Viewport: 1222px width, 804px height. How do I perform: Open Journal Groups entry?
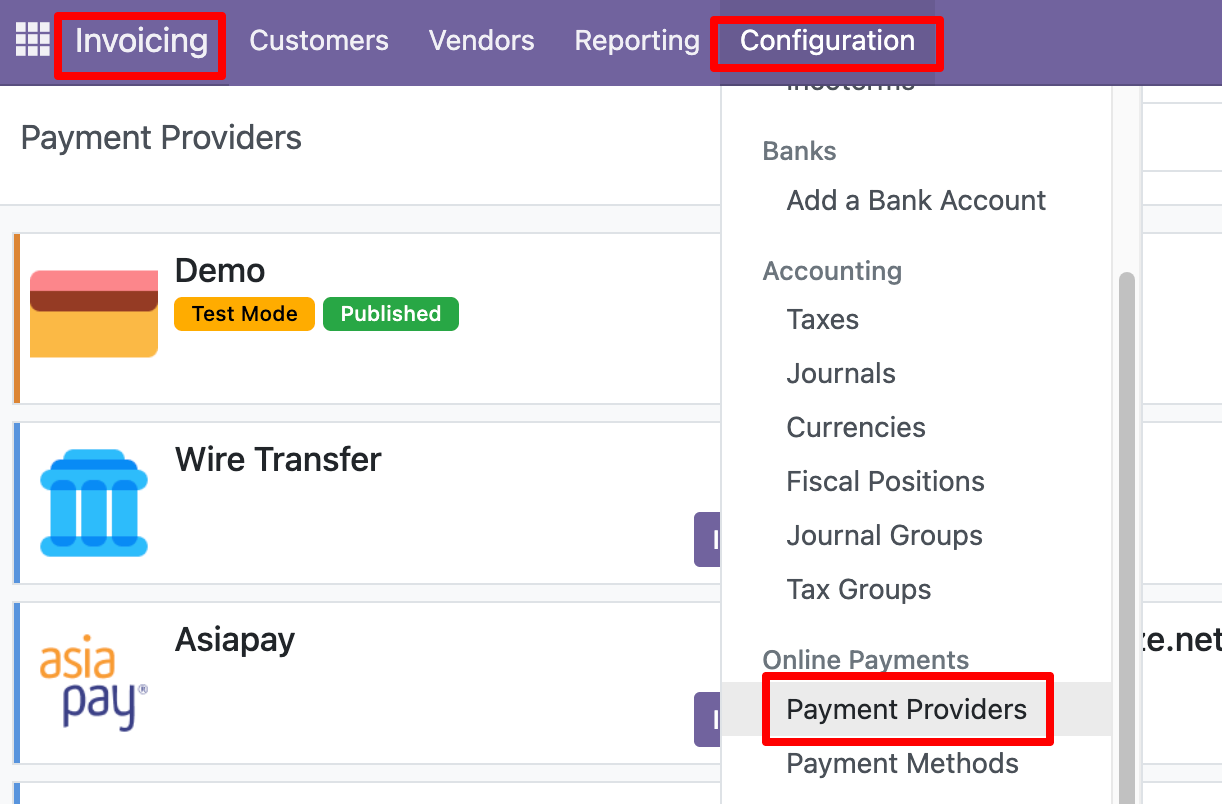884,536
